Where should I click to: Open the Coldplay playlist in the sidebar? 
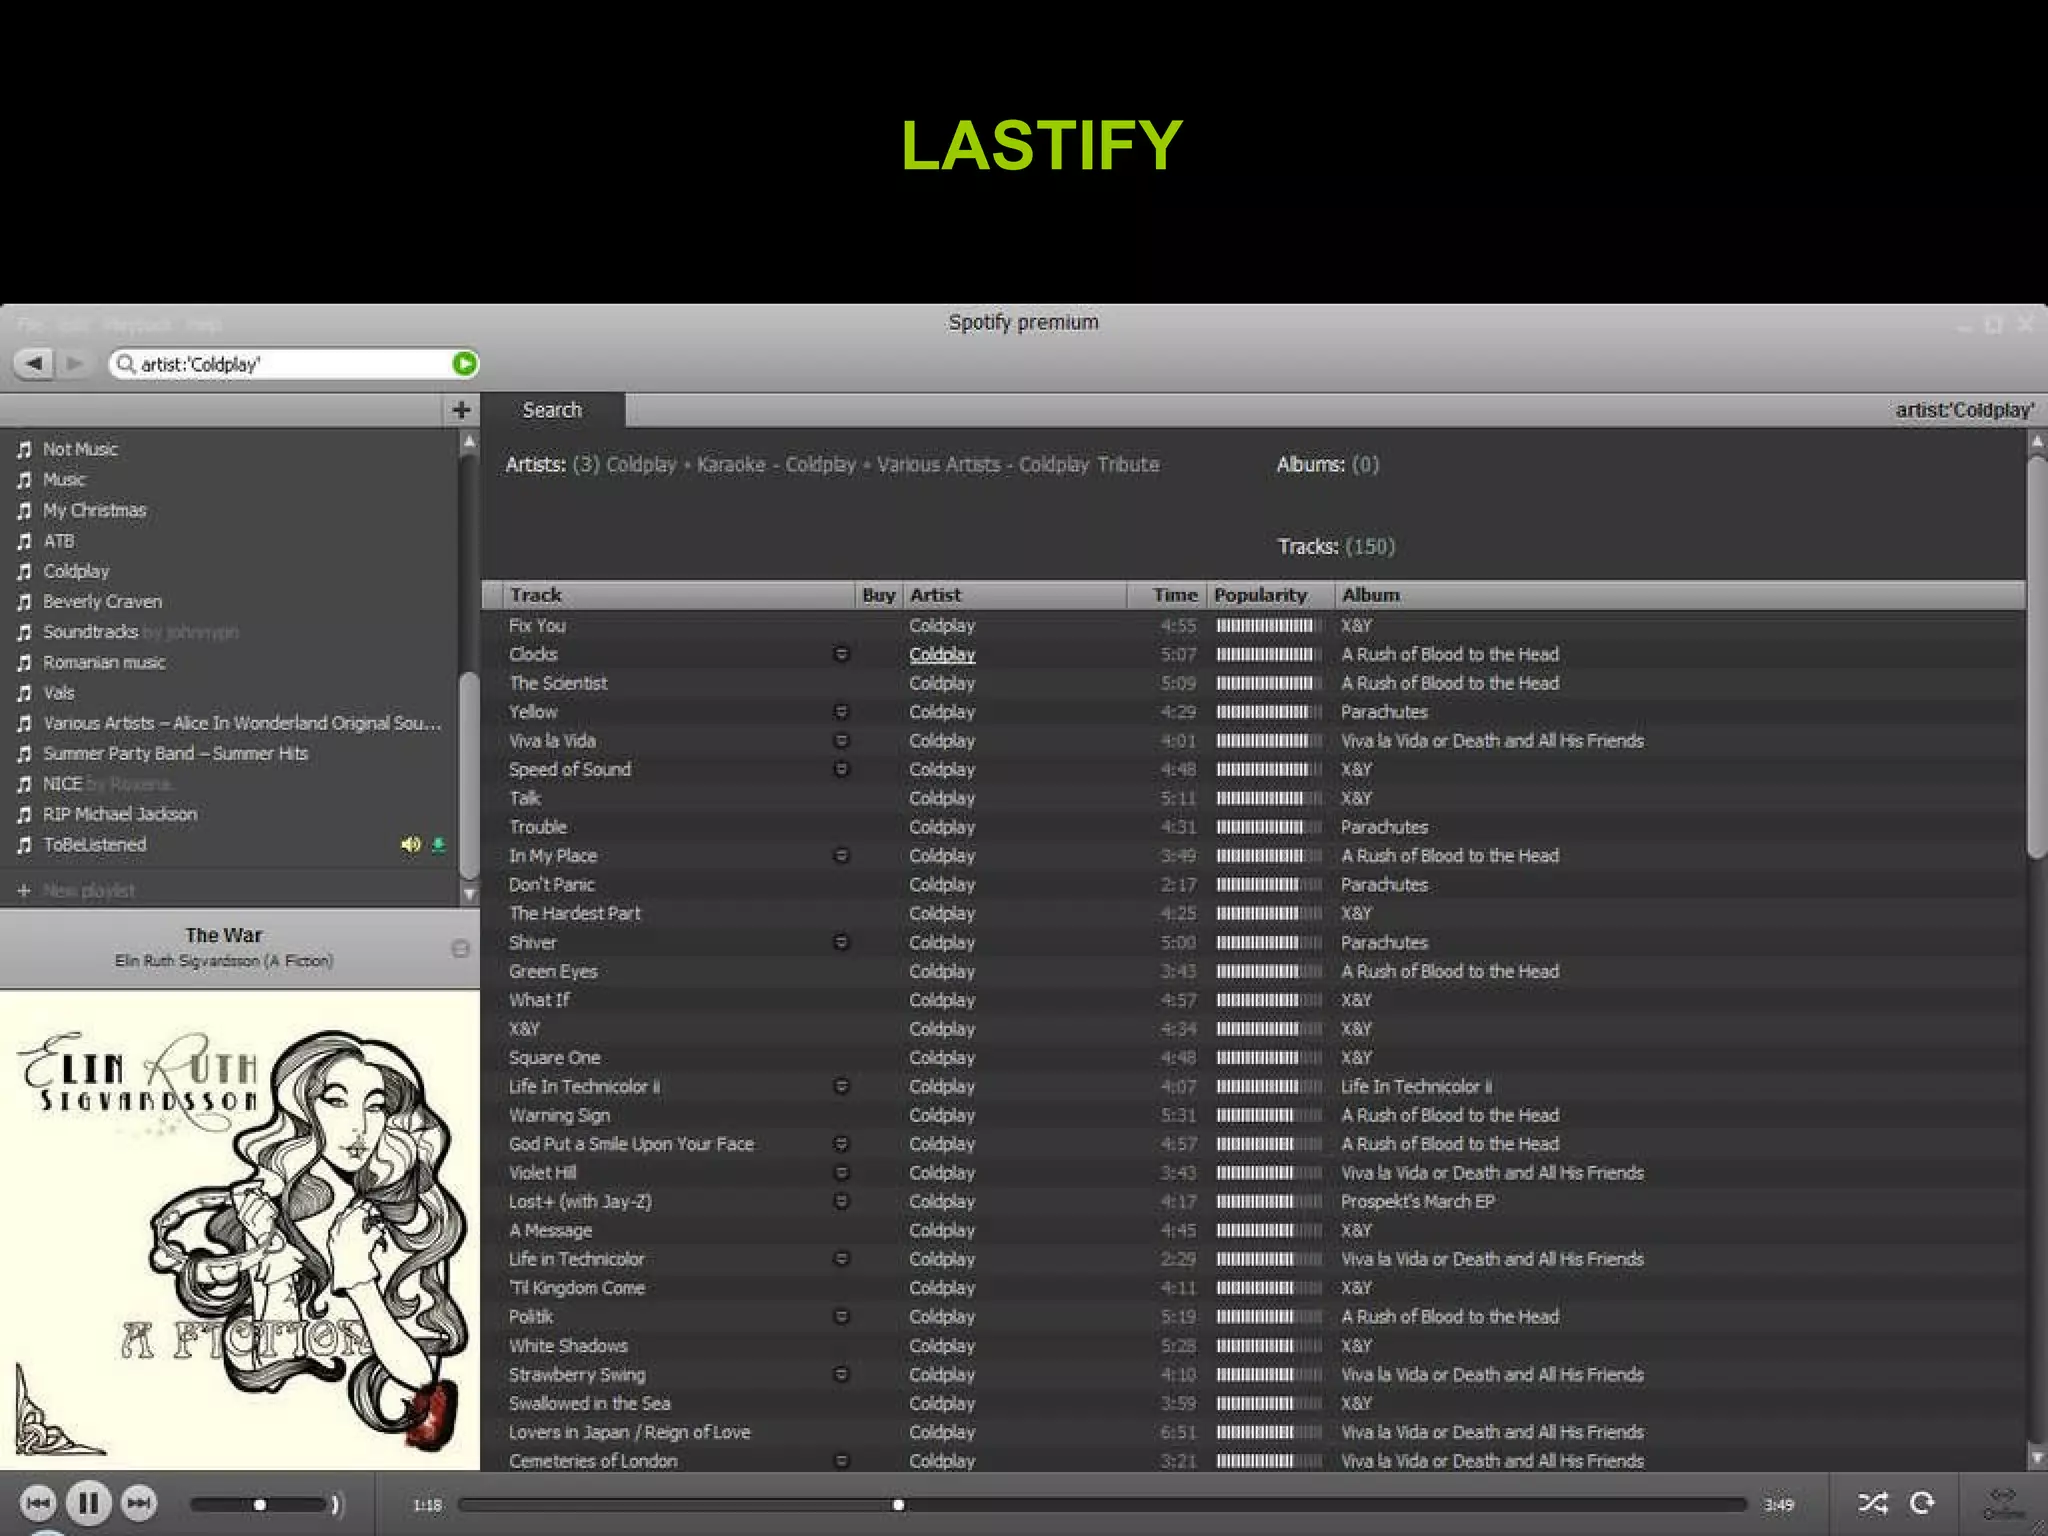click(76, 571)
